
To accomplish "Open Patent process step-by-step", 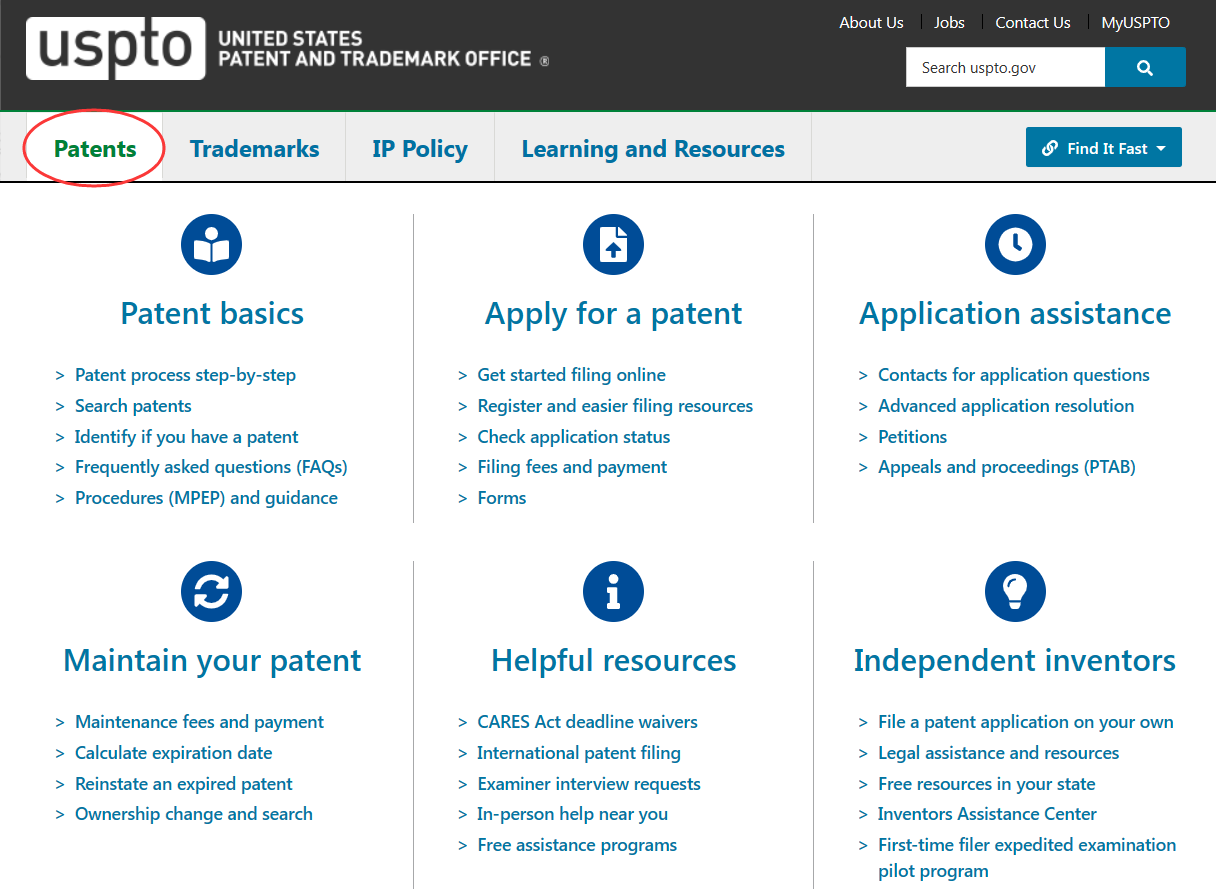I will pyautogui.click(x=185, y=375).
